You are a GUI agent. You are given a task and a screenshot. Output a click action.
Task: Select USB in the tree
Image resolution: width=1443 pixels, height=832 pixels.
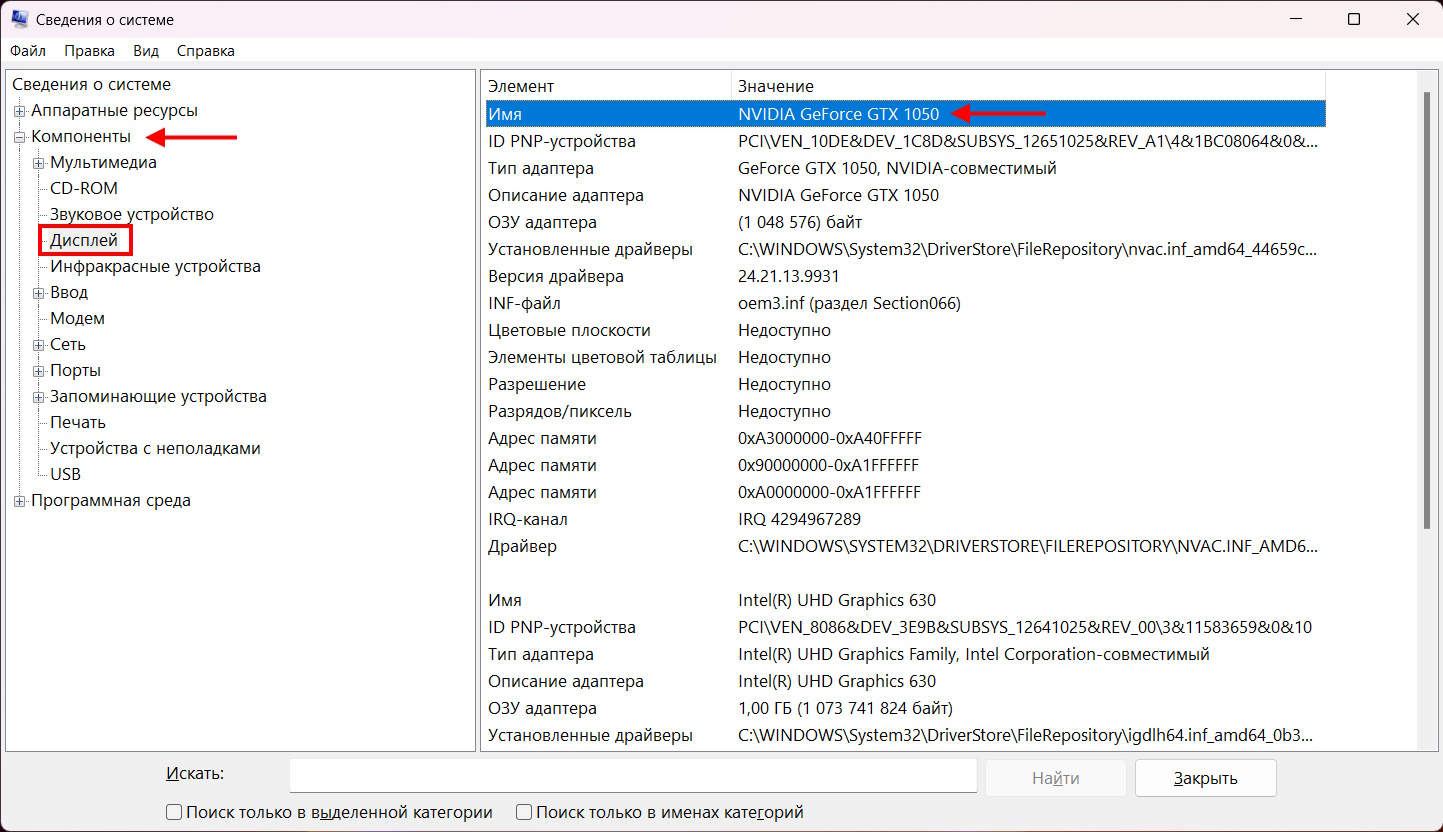pyautogui.click(x=66, y=475)
